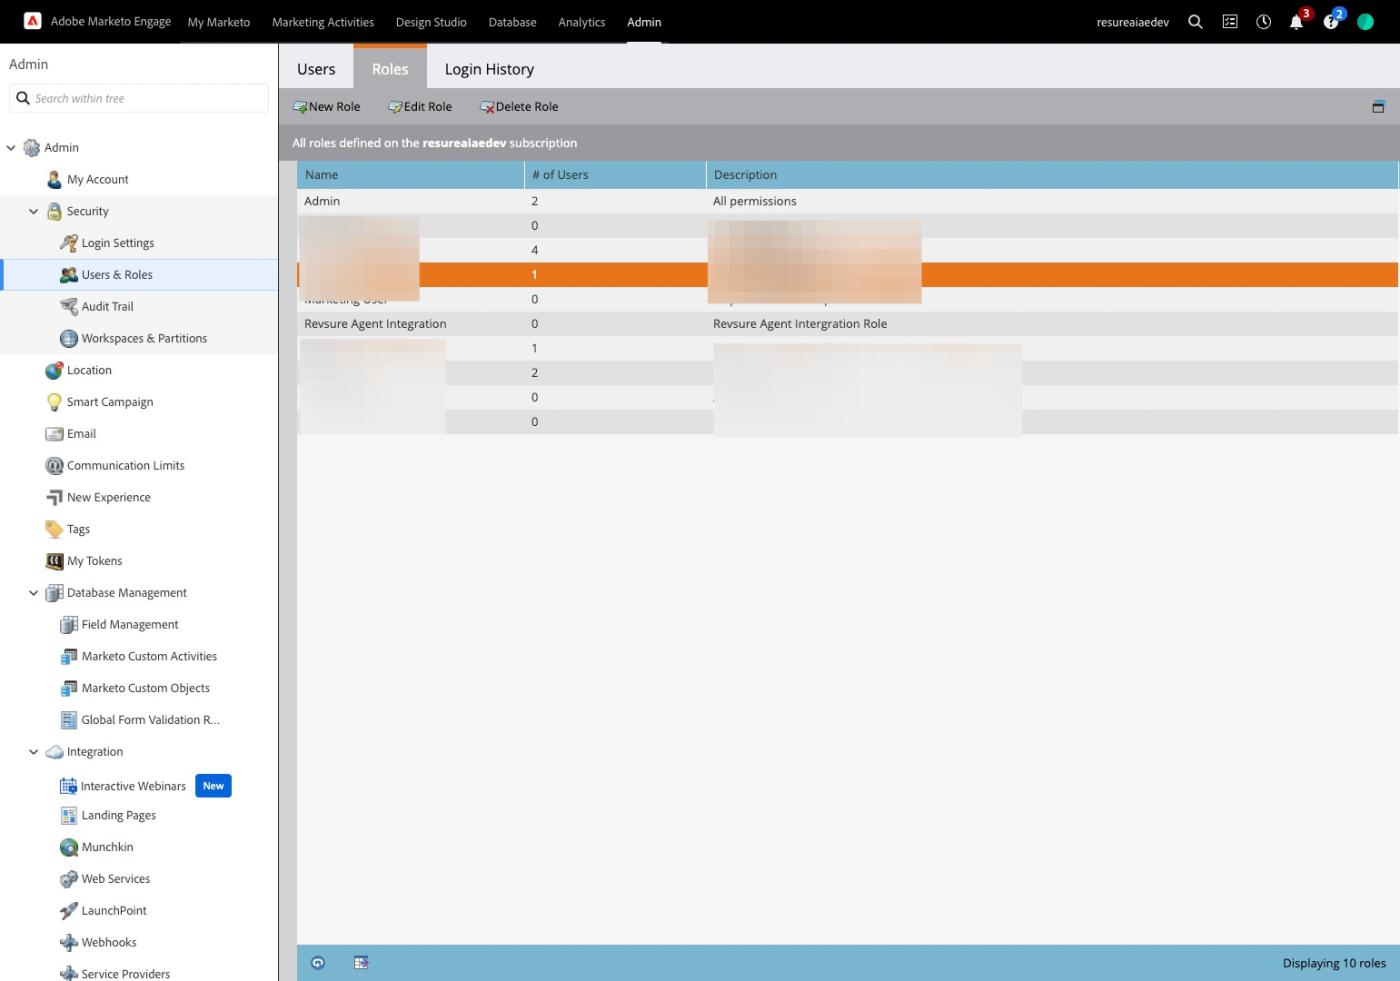Click the LaunchPoint rocket icon

click(x=69, y=911)
